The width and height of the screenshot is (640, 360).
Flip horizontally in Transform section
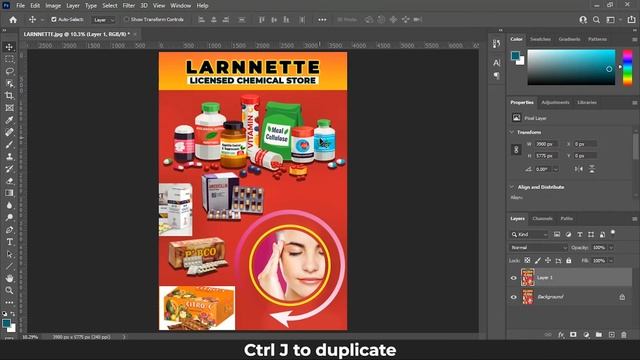pyautogui.click(x=579, y=169)
